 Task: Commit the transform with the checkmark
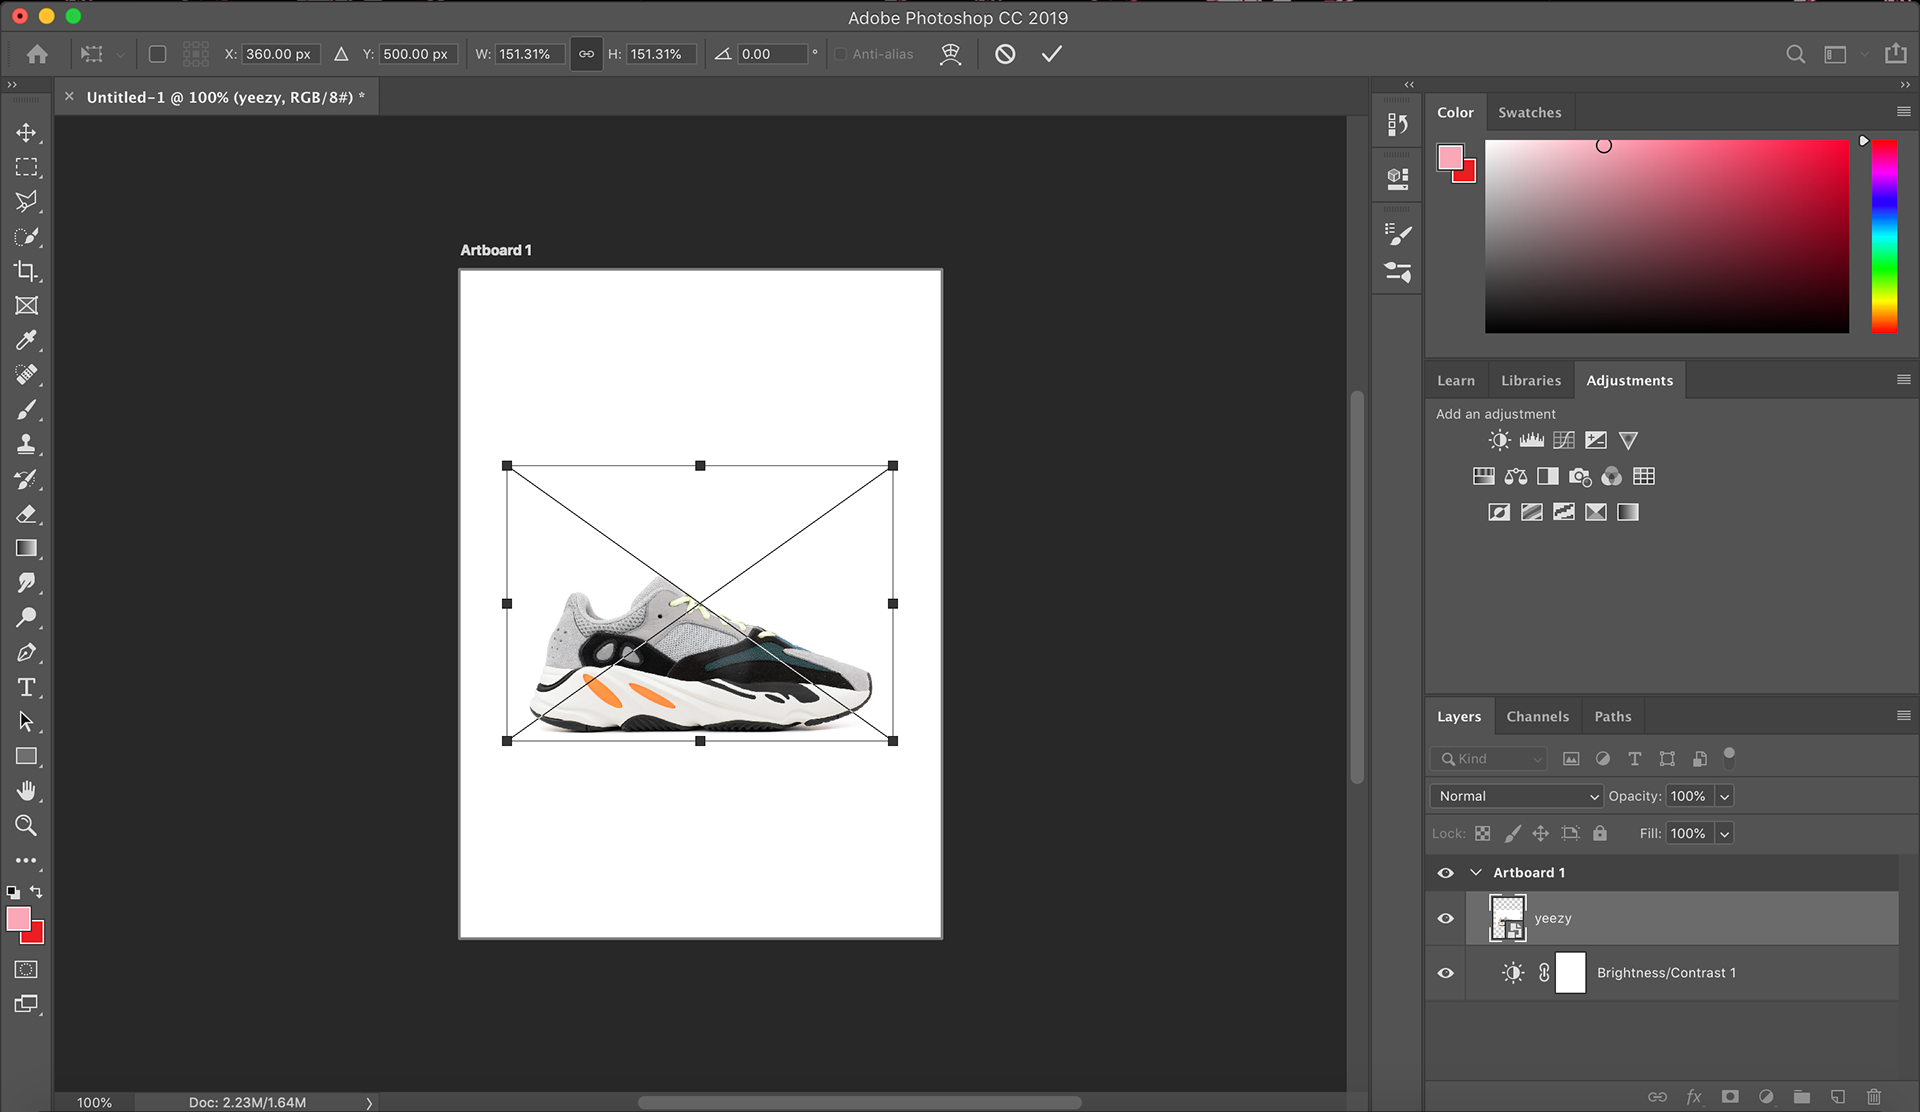1051,54
